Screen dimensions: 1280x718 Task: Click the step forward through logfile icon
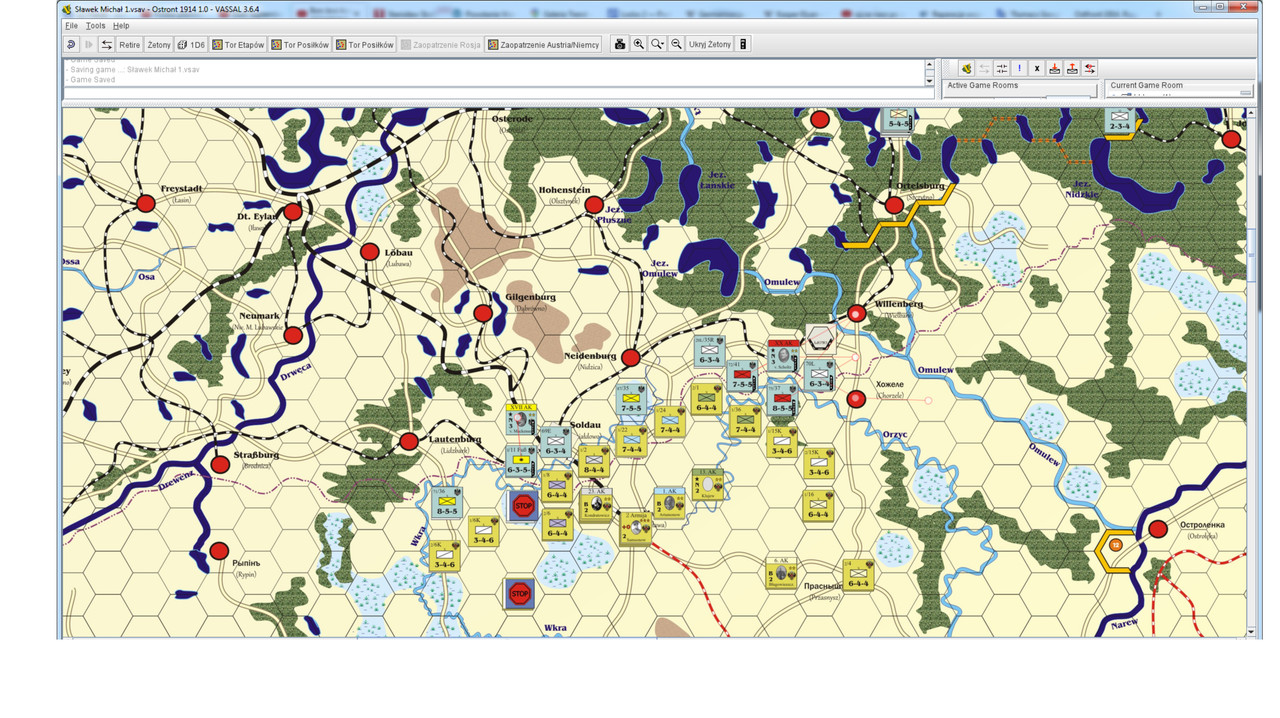tap(89, 45)
